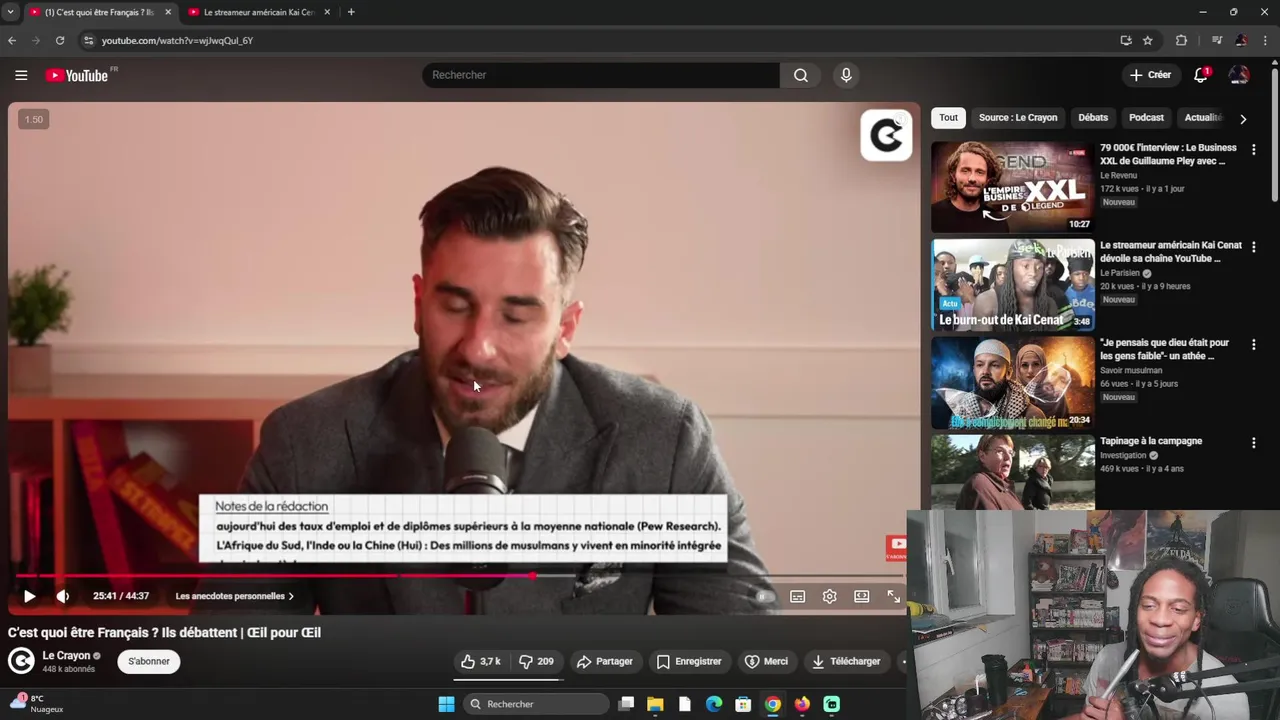Open File Explorer from taskbar
Image resolution: width=1280 pixels, height=720 pixels.
click(x=655, y=704)
